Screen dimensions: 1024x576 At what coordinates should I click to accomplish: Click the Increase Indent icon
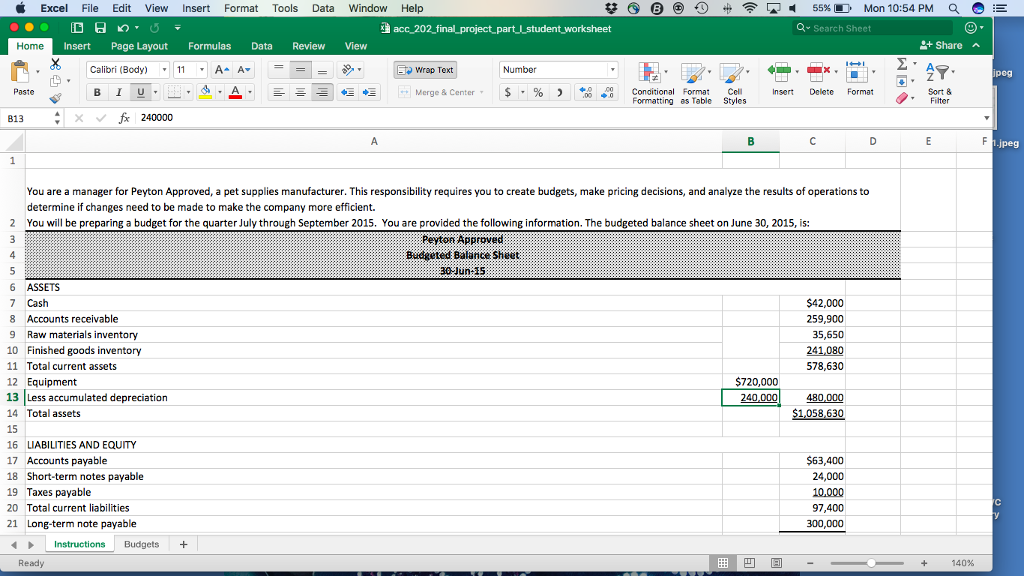(x=368, y=92)
